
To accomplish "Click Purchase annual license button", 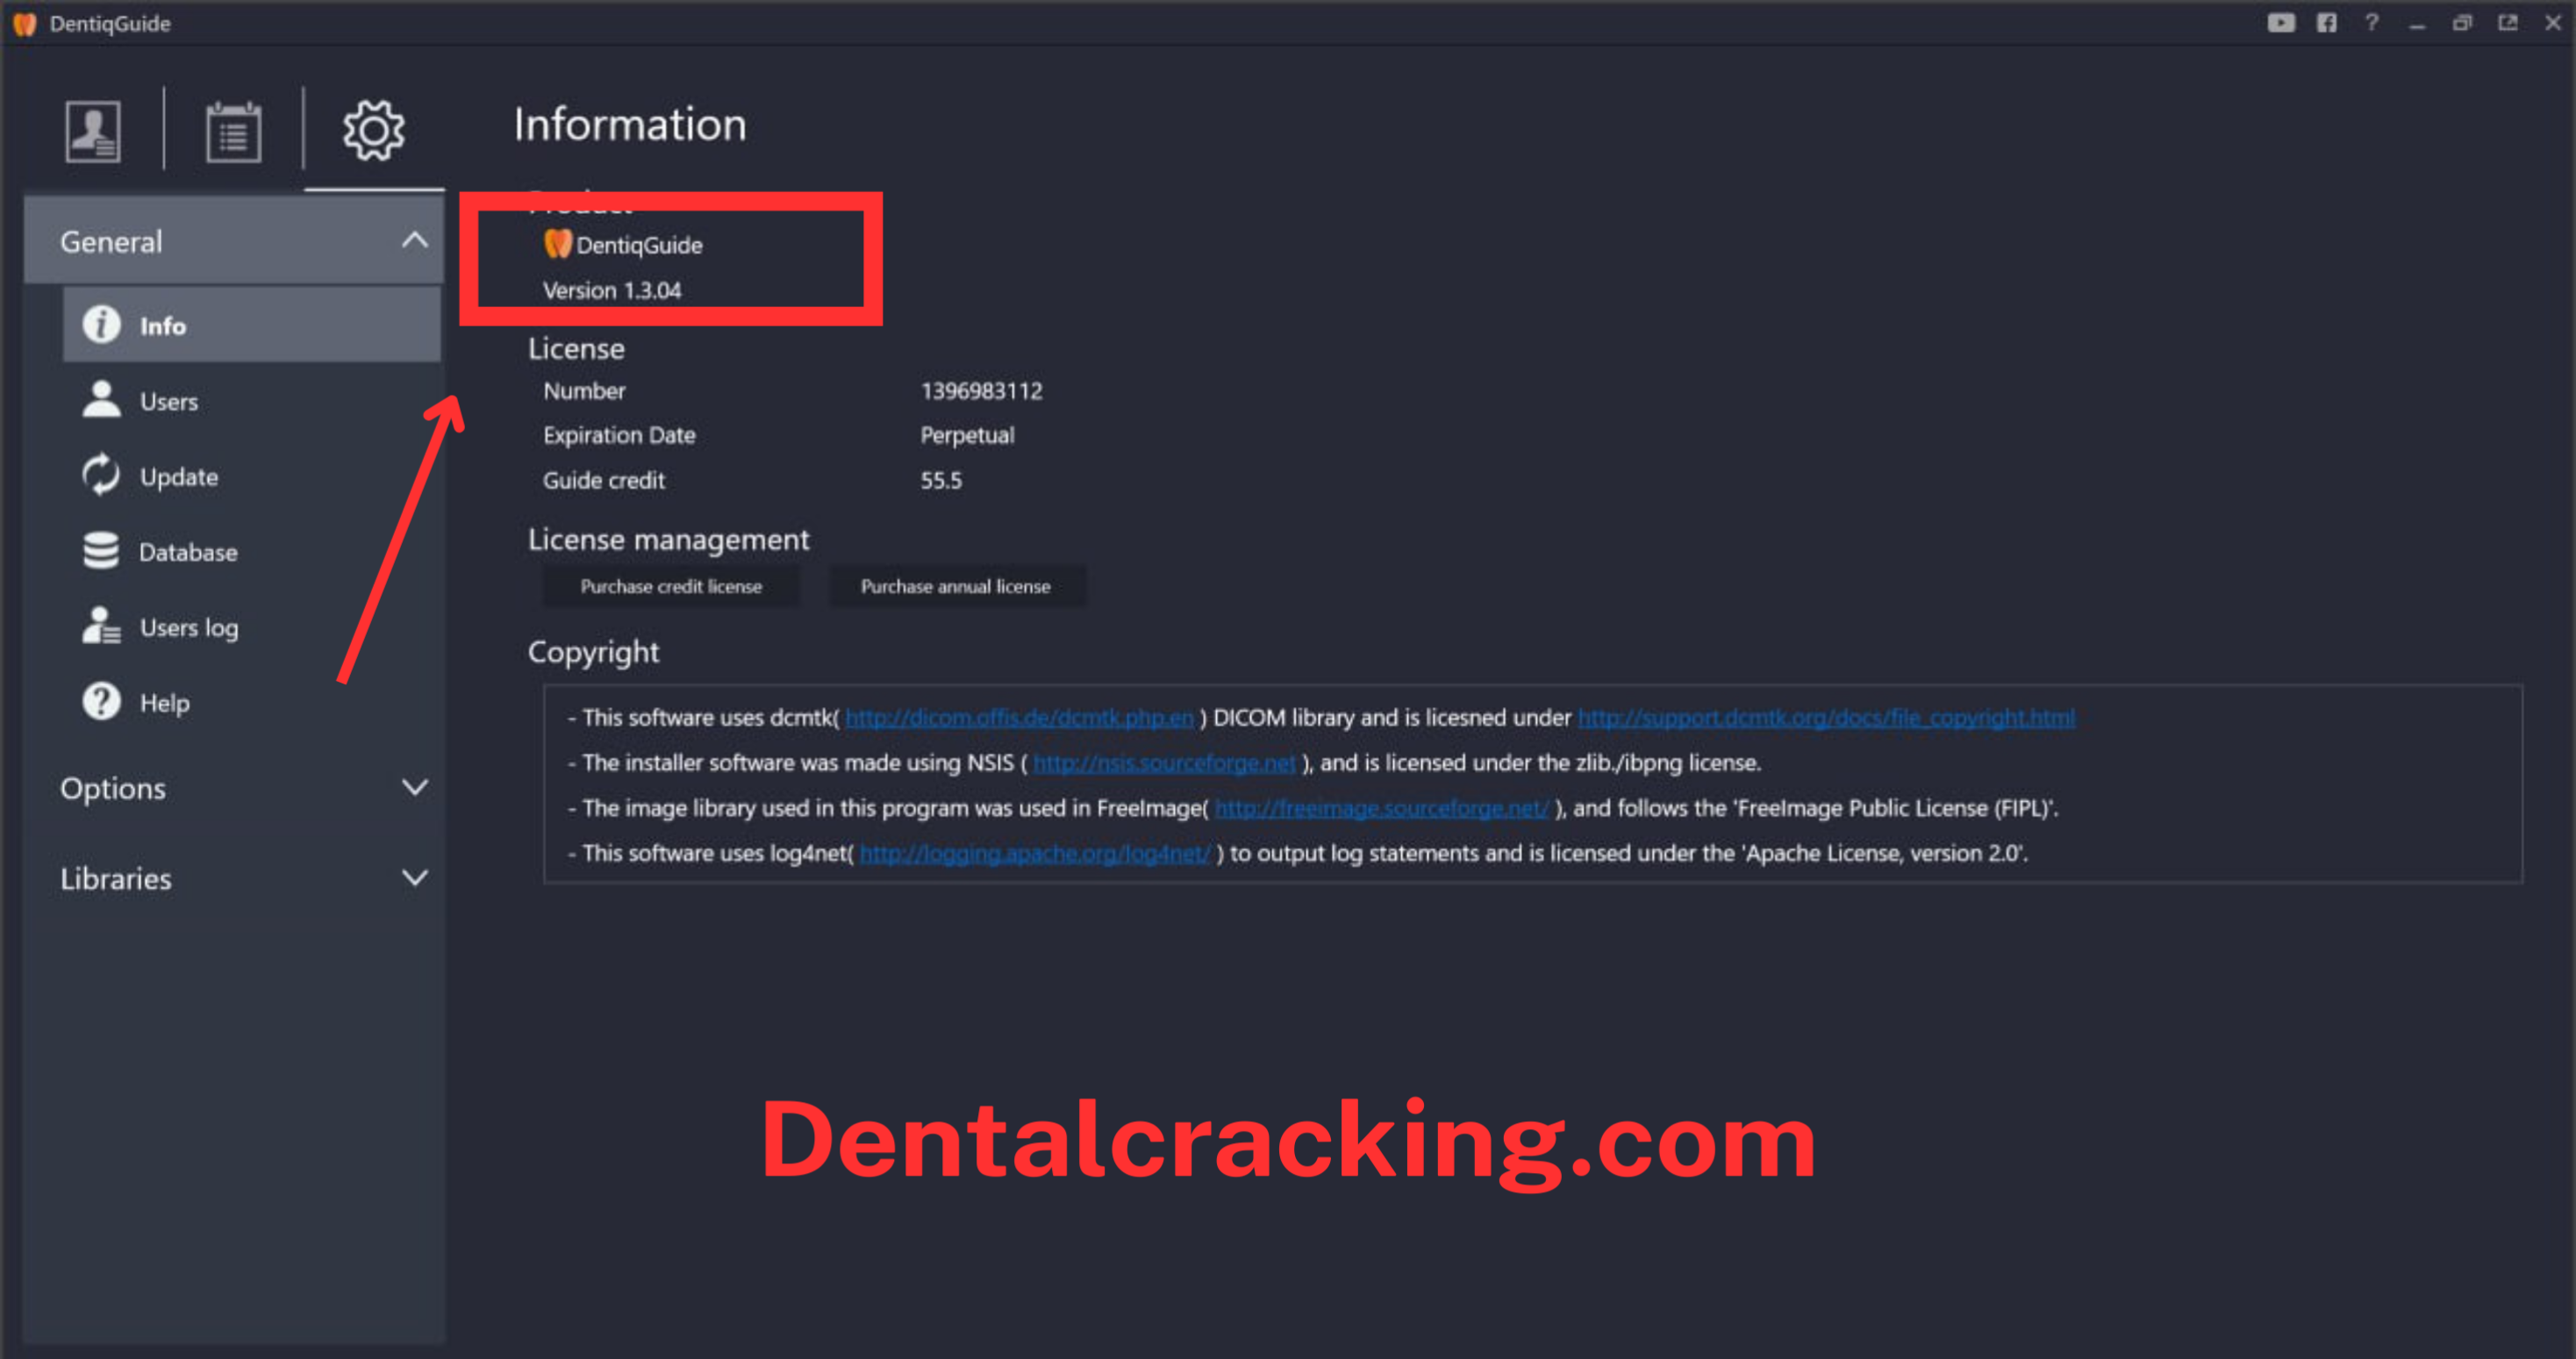I will (x=956, y=586).
